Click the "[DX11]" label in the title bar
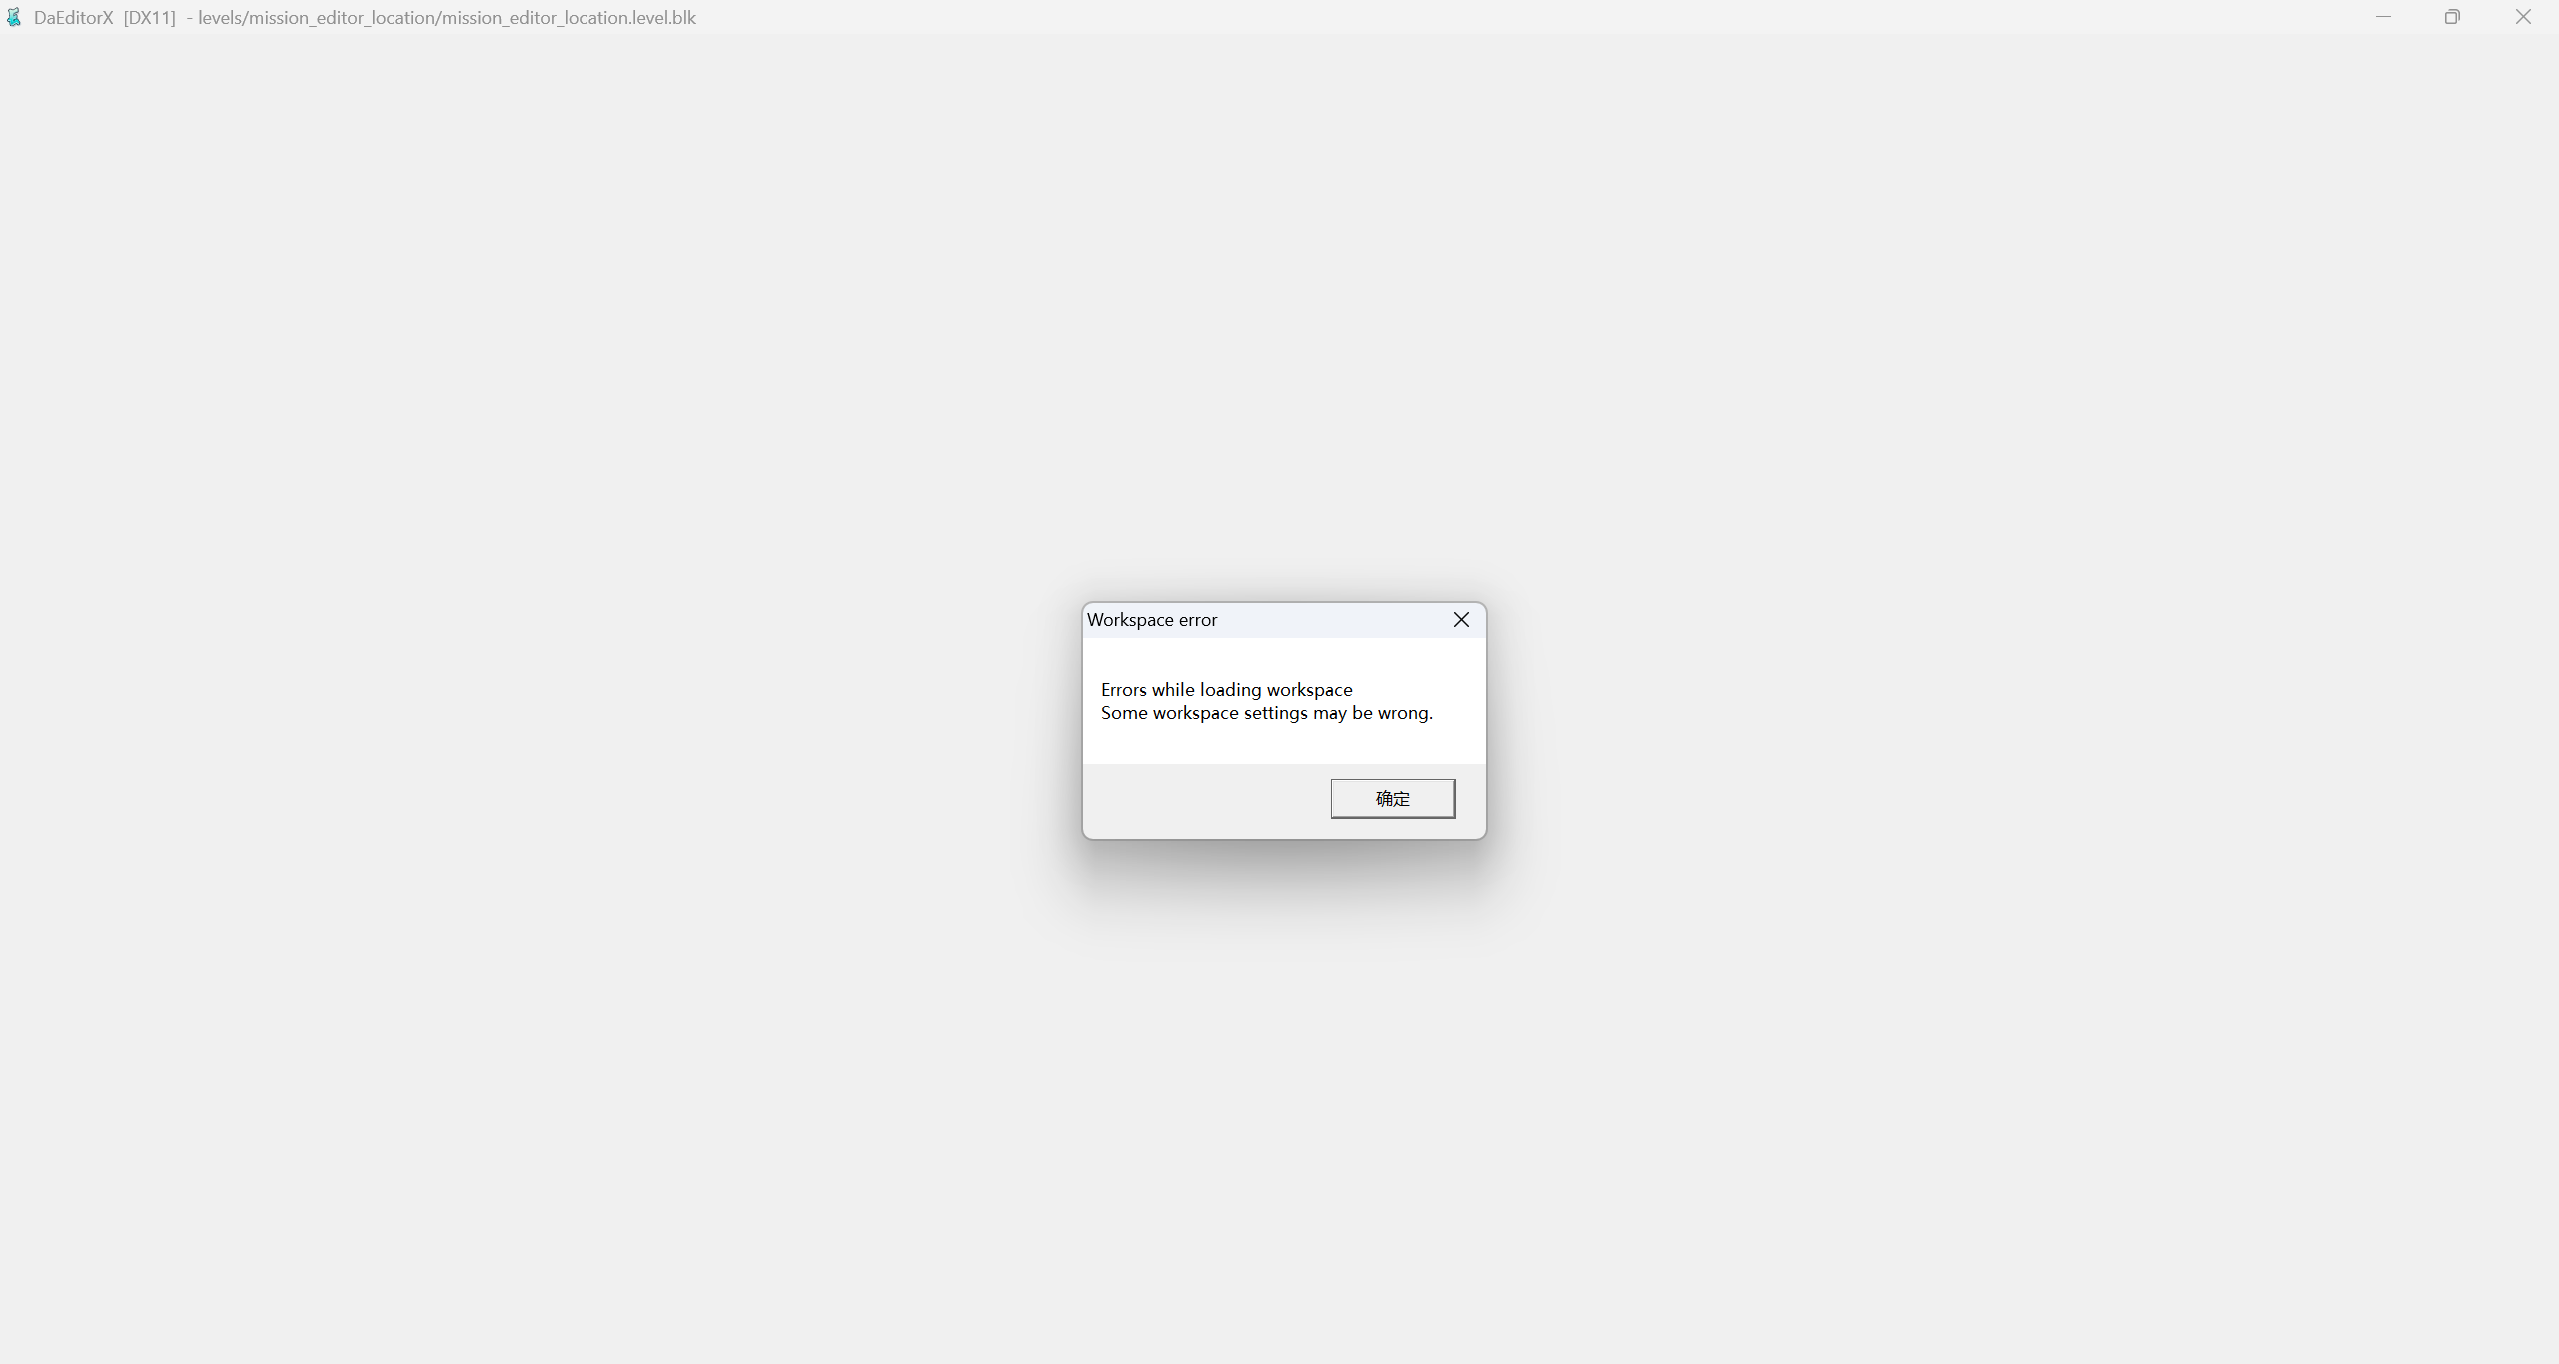This screenshot has height=1364, width=2559. pyautogui.click(x=149, y=18)
